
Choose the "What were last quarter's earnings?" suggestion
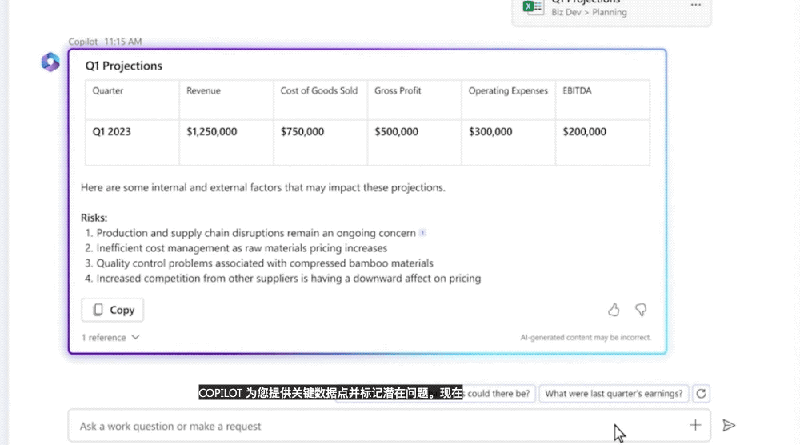click(x=615, y=394)
